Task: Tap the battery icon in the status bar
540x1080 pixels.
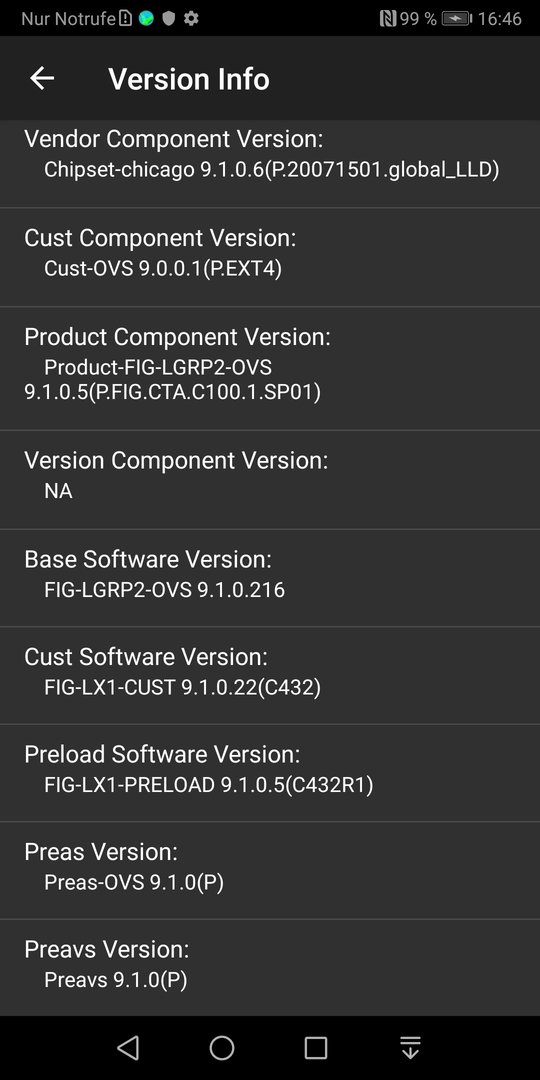Action: 457,19
